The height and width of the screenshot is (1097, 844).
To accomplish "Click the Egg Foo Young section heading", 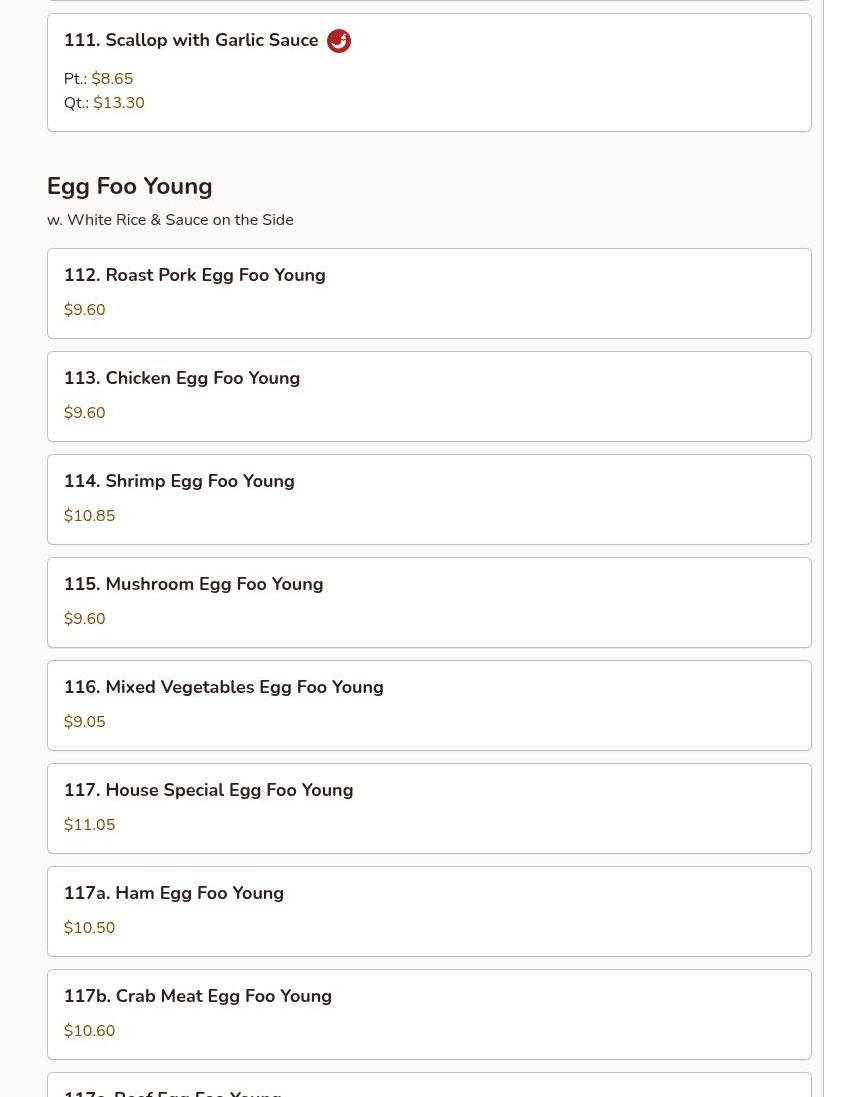I will pyautogui.click(x=129, y=186).
